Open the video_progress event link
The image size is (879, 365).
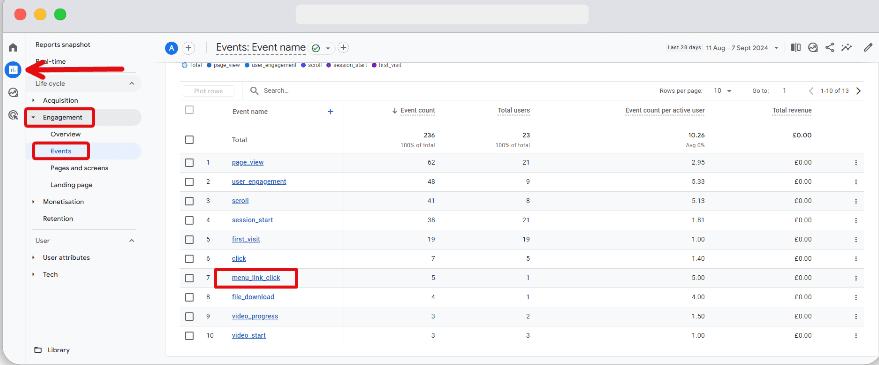click(x=255, y=316)
